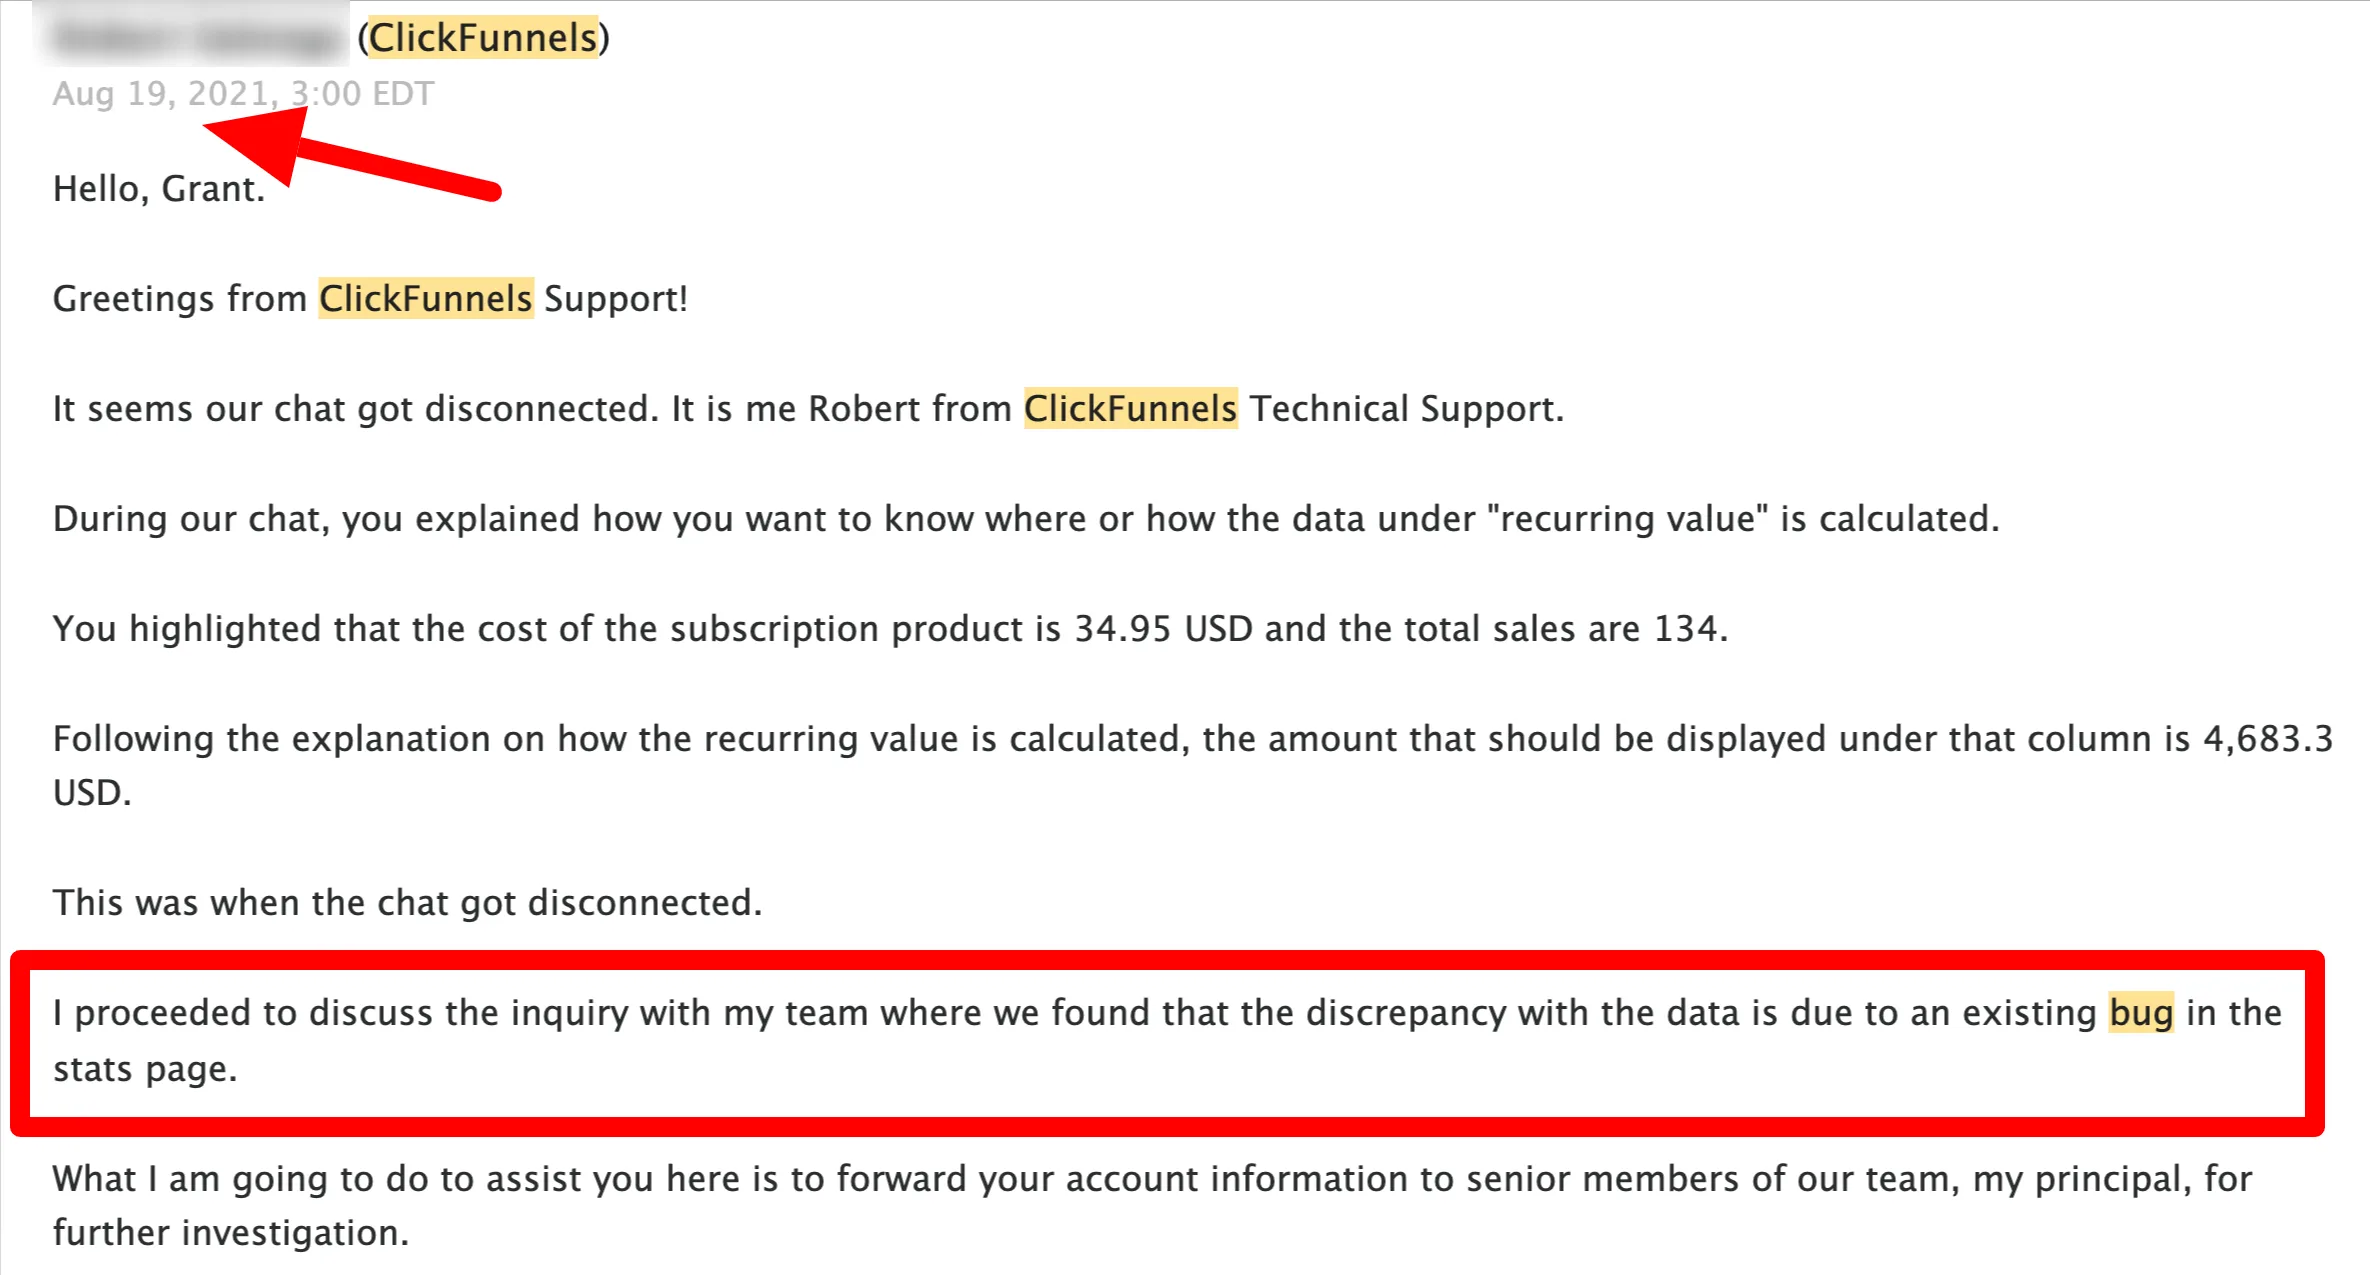Screen dimensions: 2370x1275
Task: Click the quoted "recurring value" text
Action: tap(1628, 519)
